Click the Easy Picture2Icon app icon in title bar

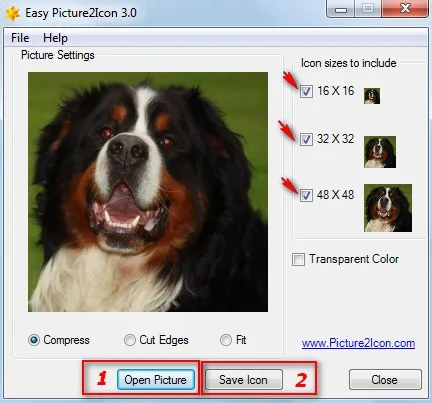pyautogui.click(x=12, y=13)
